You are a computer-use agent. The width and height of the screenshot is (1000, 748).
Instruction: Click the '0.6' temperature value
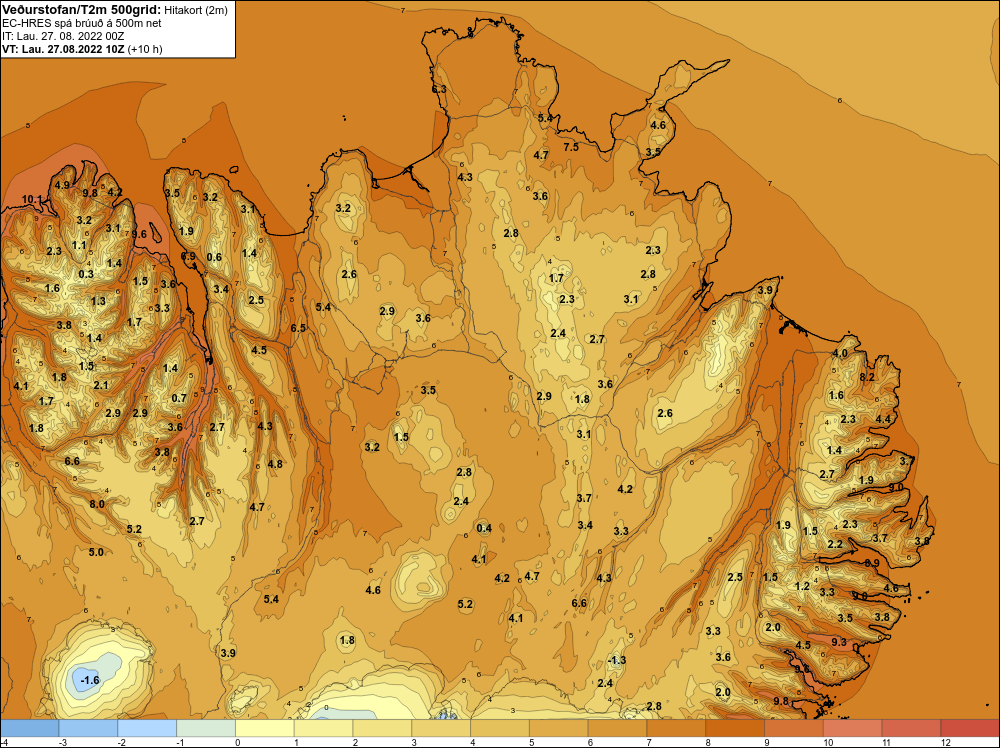(x=214, y=258)
